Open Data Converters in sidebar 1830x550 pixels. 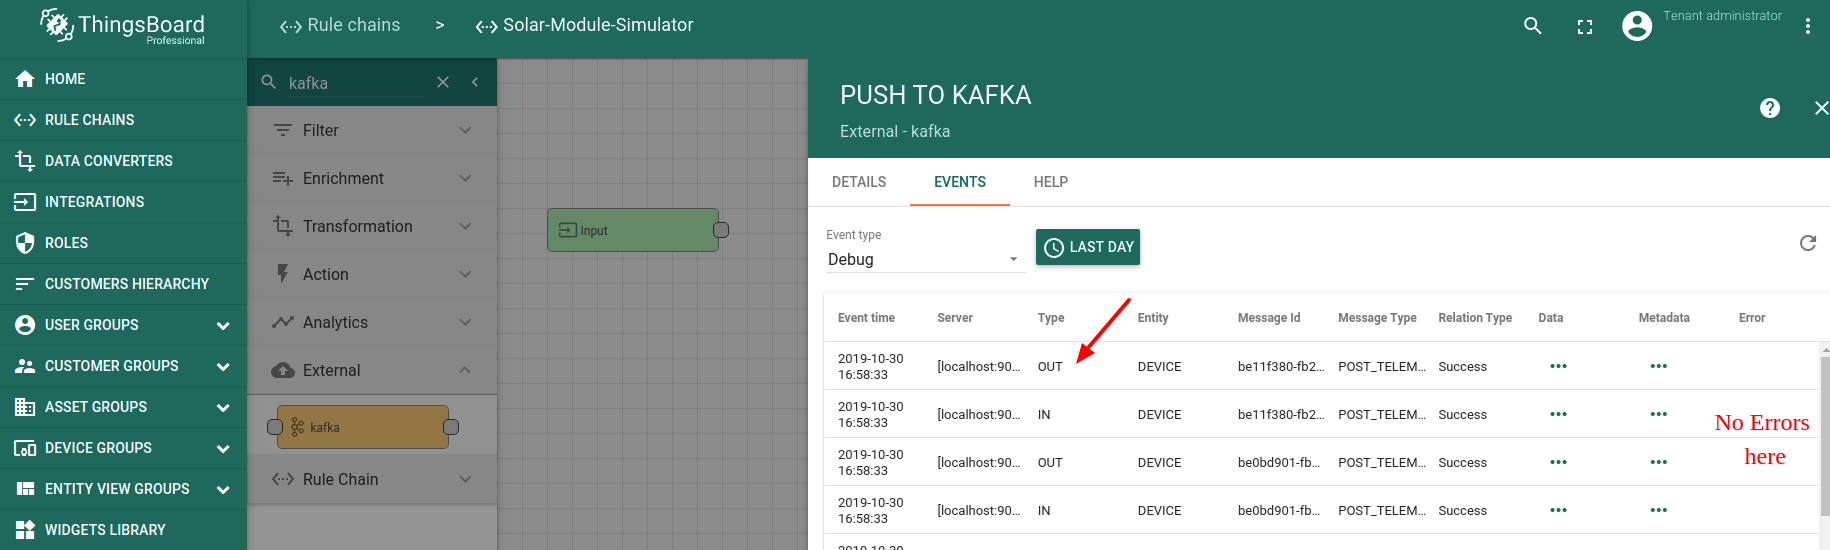(x=123, y=161)
